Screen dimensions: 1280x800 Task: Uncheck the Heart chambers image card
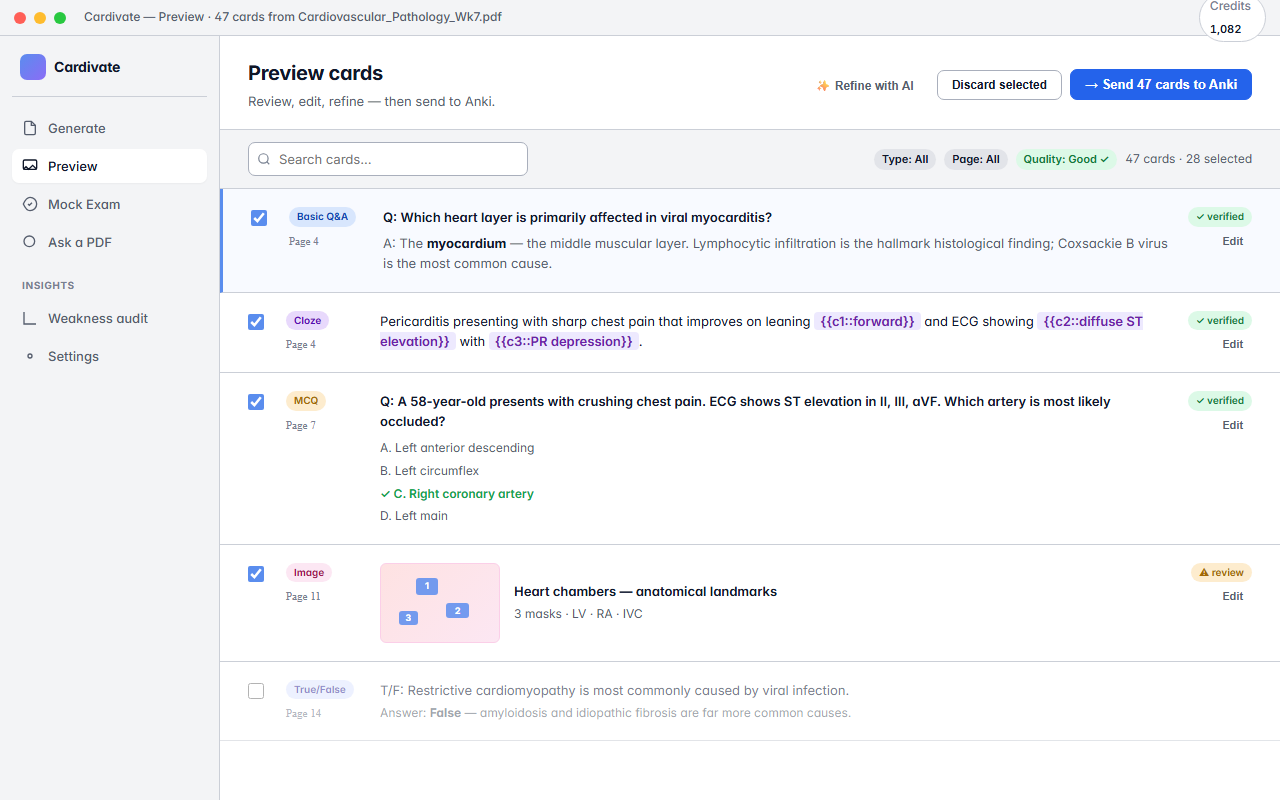pos(256,574)
